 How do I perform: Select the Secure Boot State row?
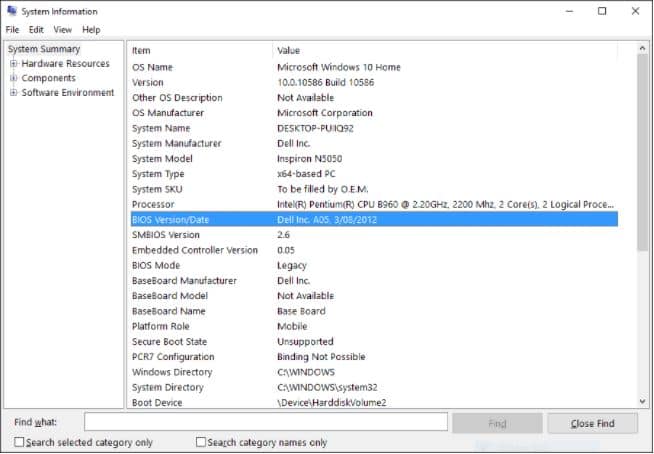tap(374, 341)
